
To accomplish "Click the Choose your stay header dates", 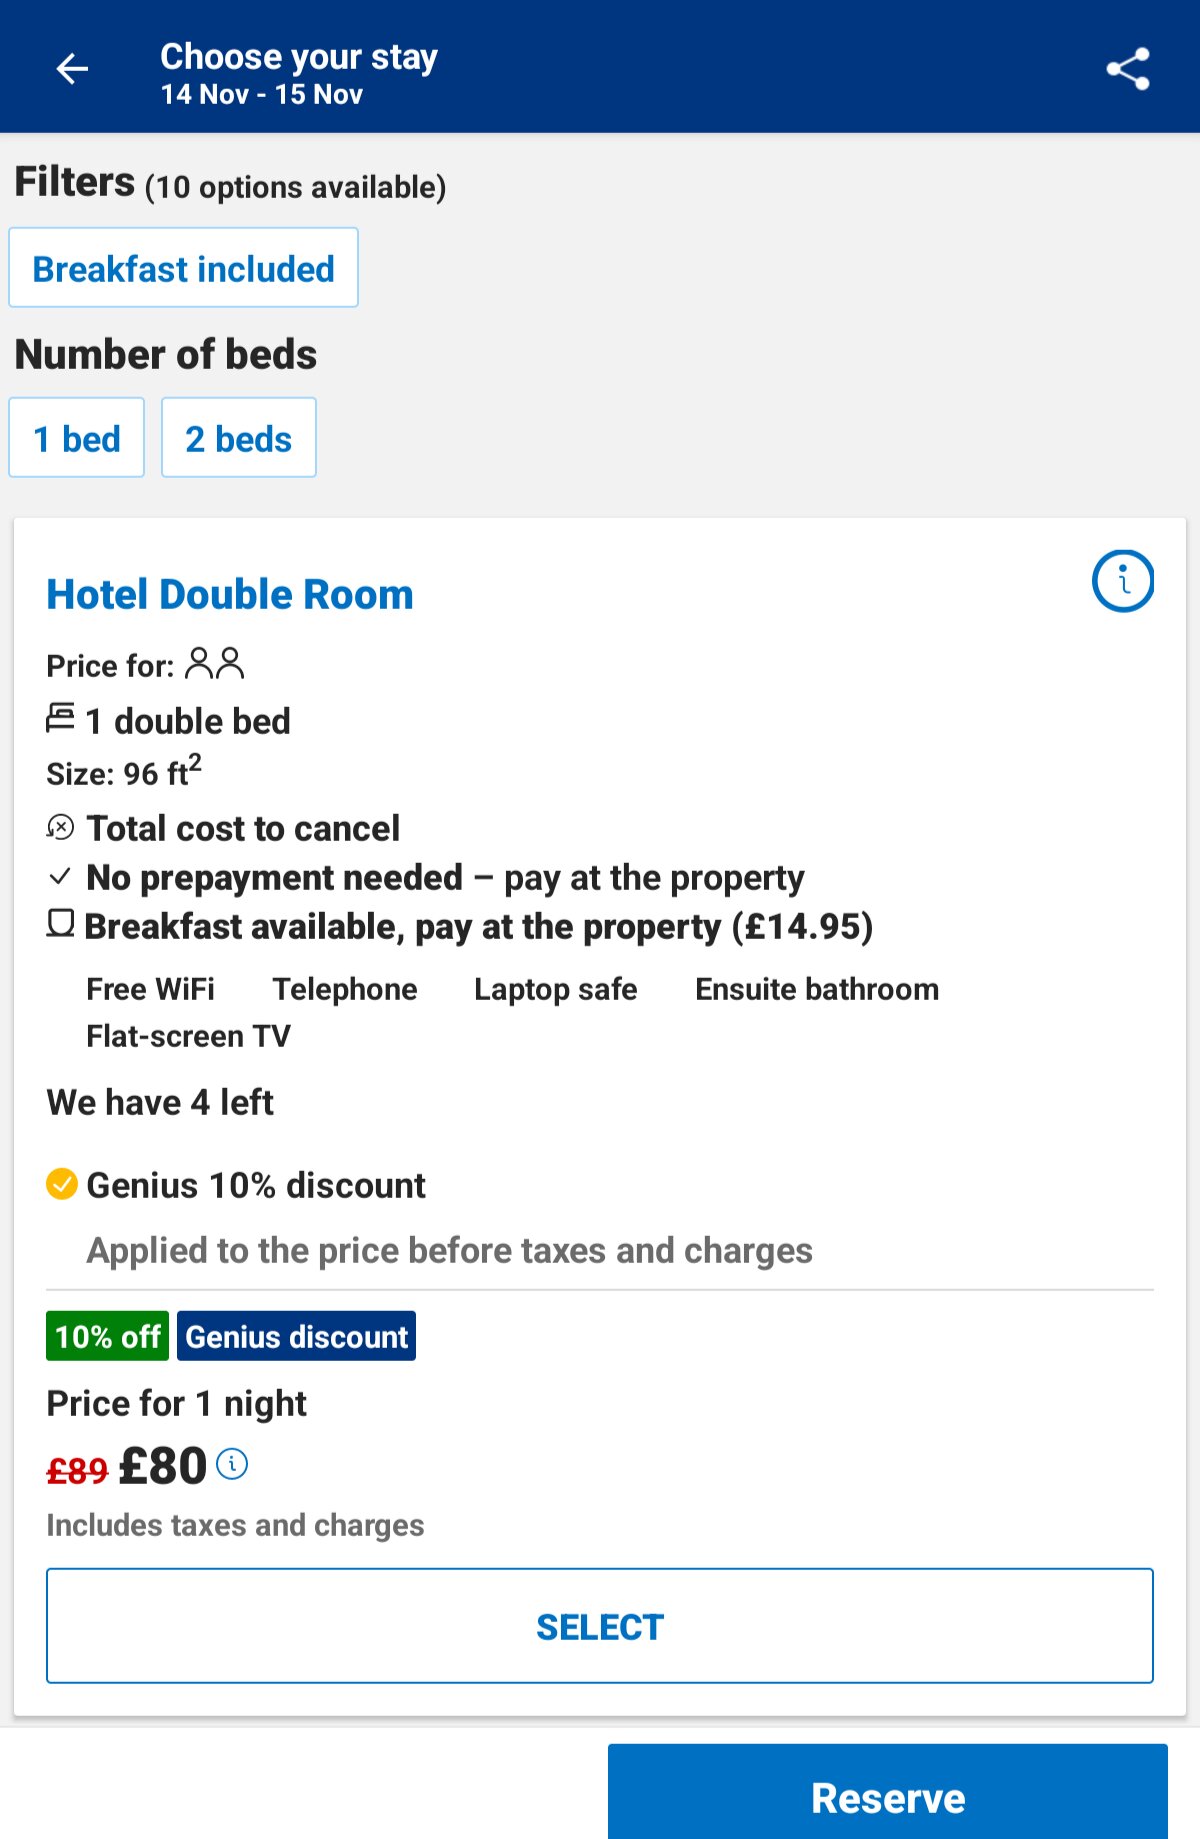I will point(263,94).
